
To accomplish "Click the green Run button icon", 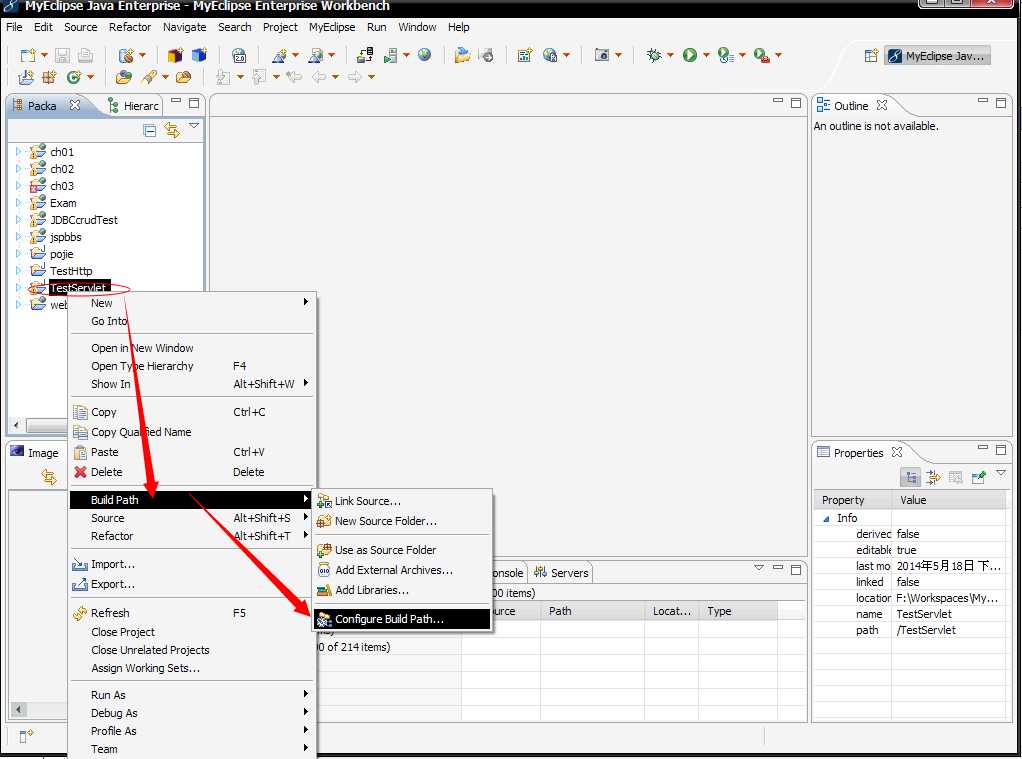I will coord(690,55).
